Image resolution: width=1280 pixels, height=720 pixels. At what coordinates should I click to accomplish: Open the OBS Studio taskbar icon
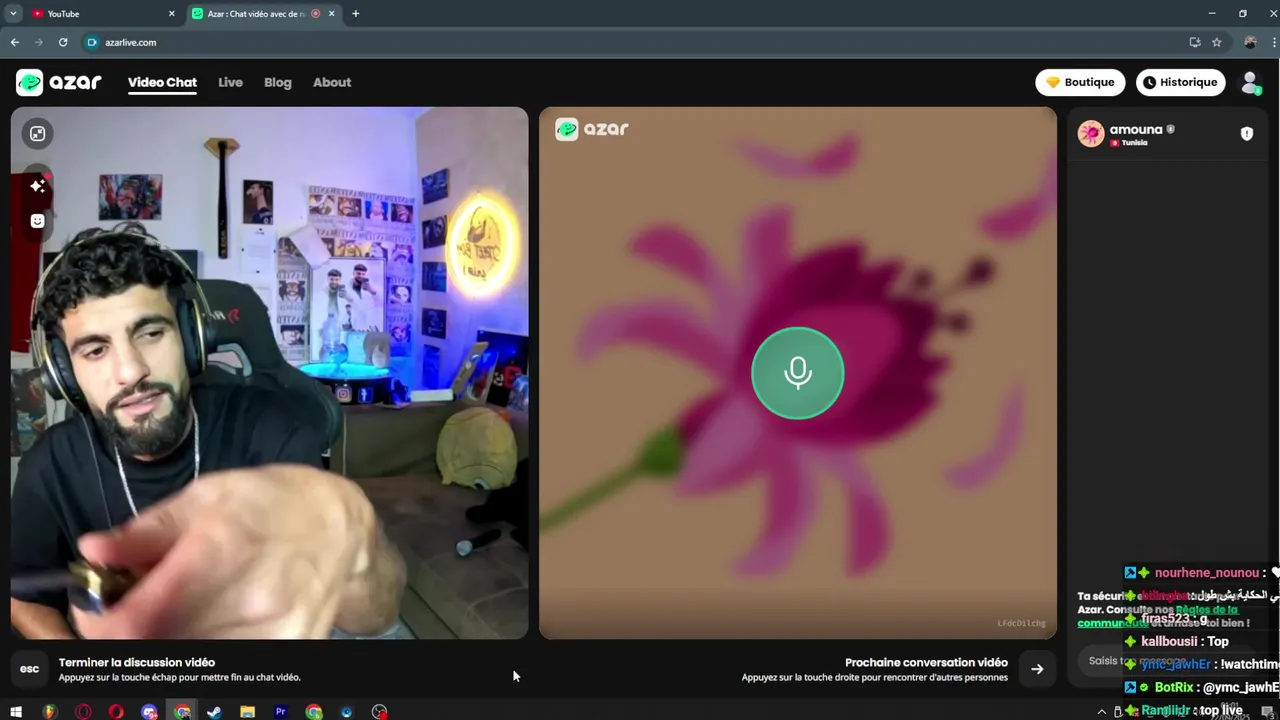click(x=379, y=712)
